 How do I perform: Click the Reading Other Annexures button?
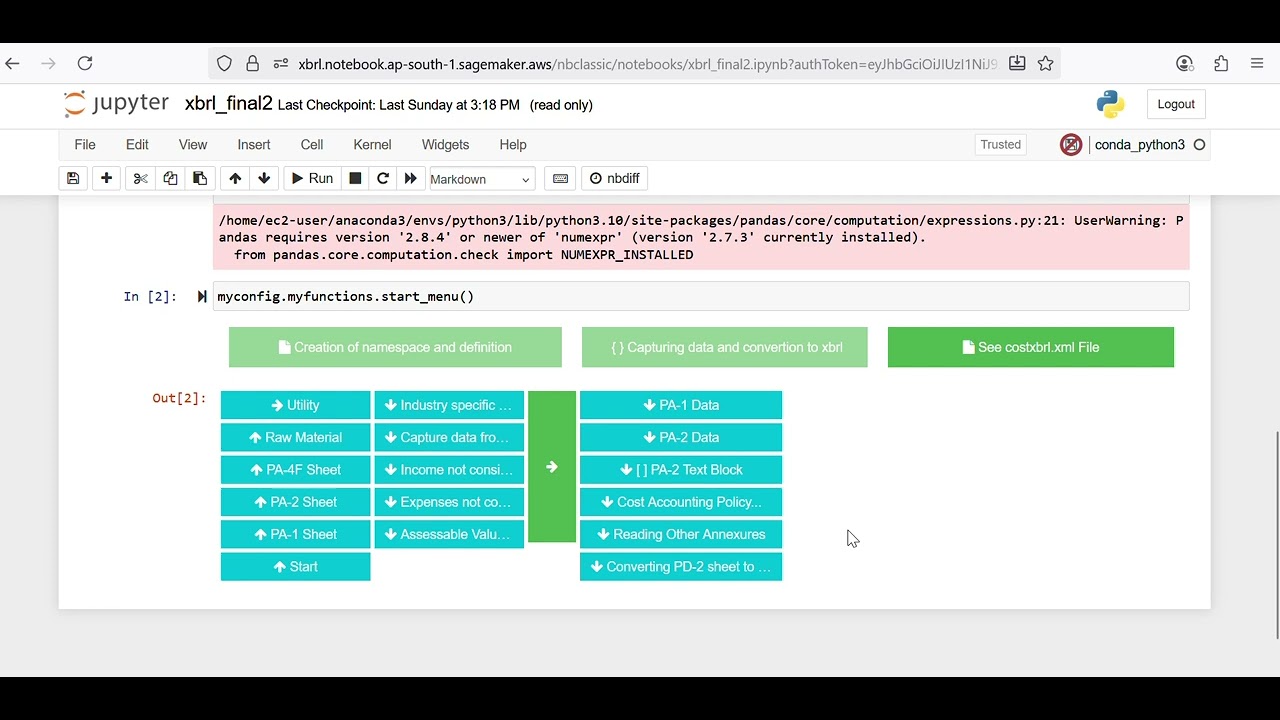(681, 534)
